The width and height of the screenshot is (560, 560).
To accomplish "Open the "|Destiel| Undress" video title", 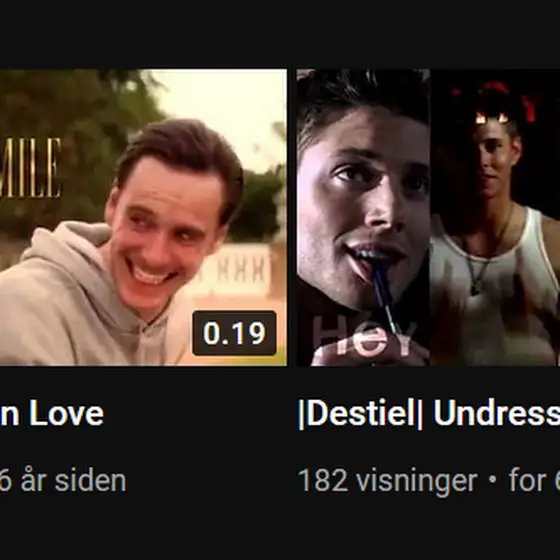I will click(429, 414).
